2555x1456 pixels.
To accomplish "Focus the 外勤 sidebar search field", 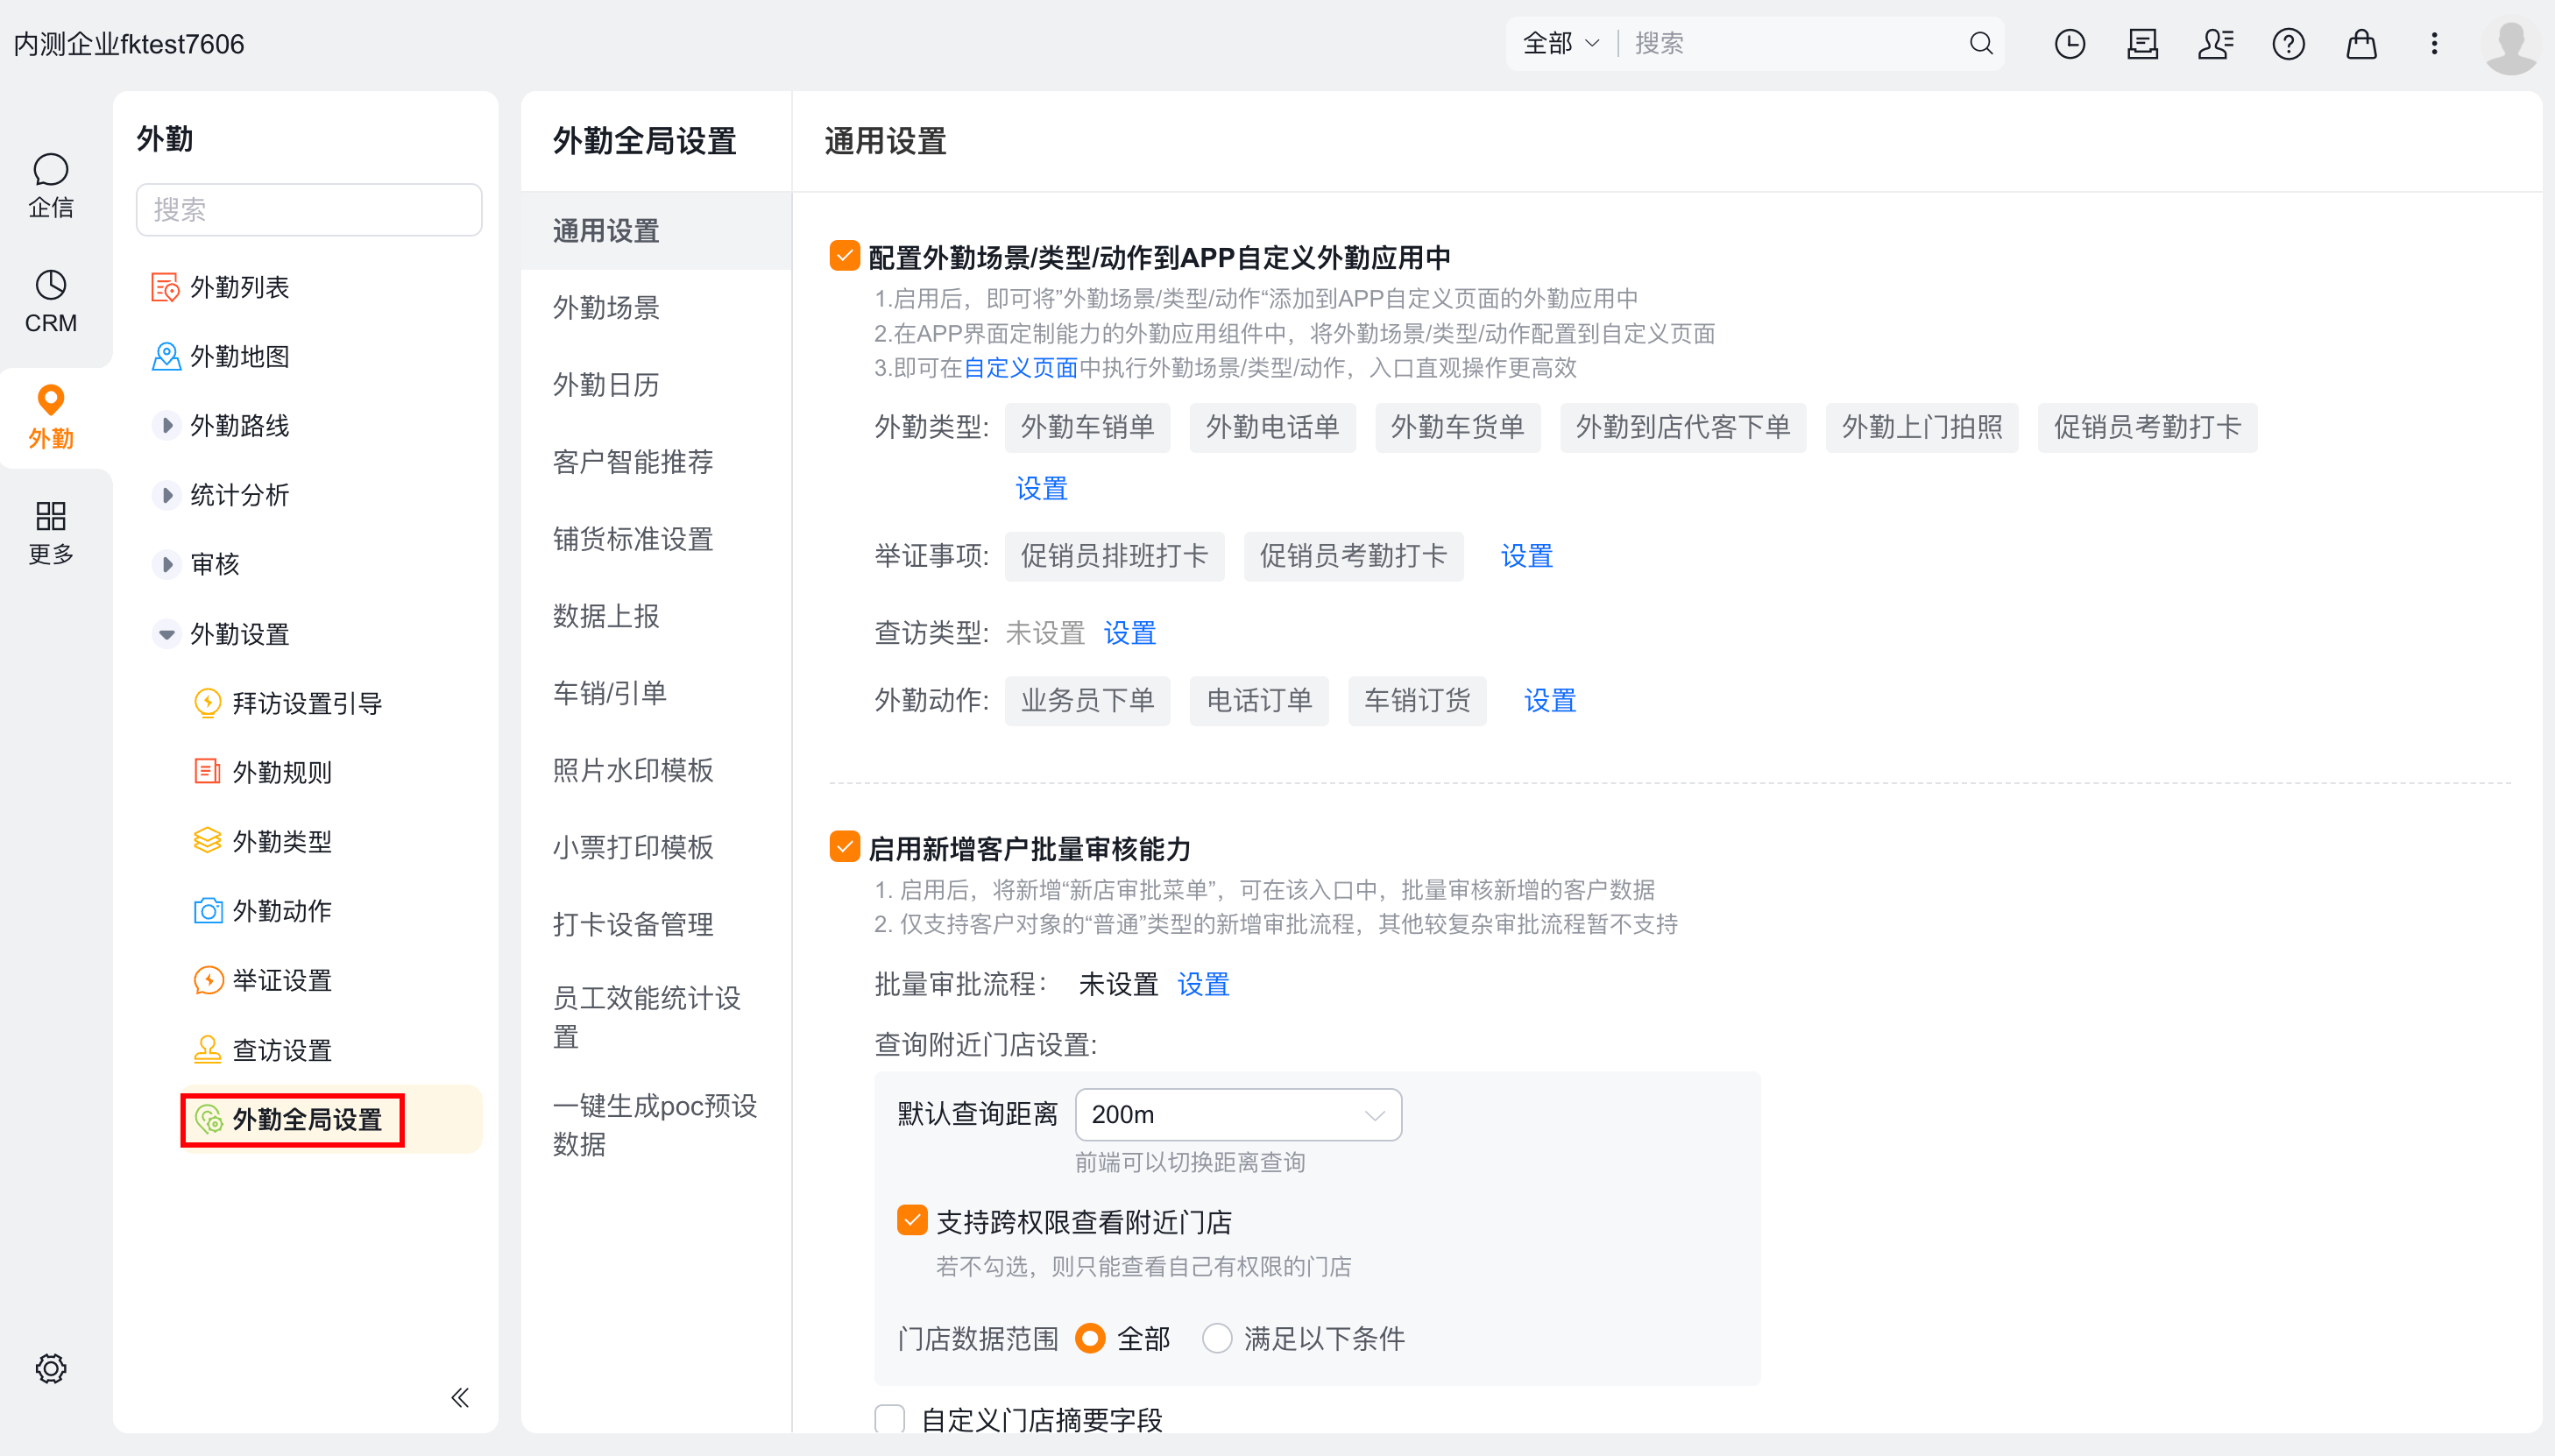I will point(308,209).
